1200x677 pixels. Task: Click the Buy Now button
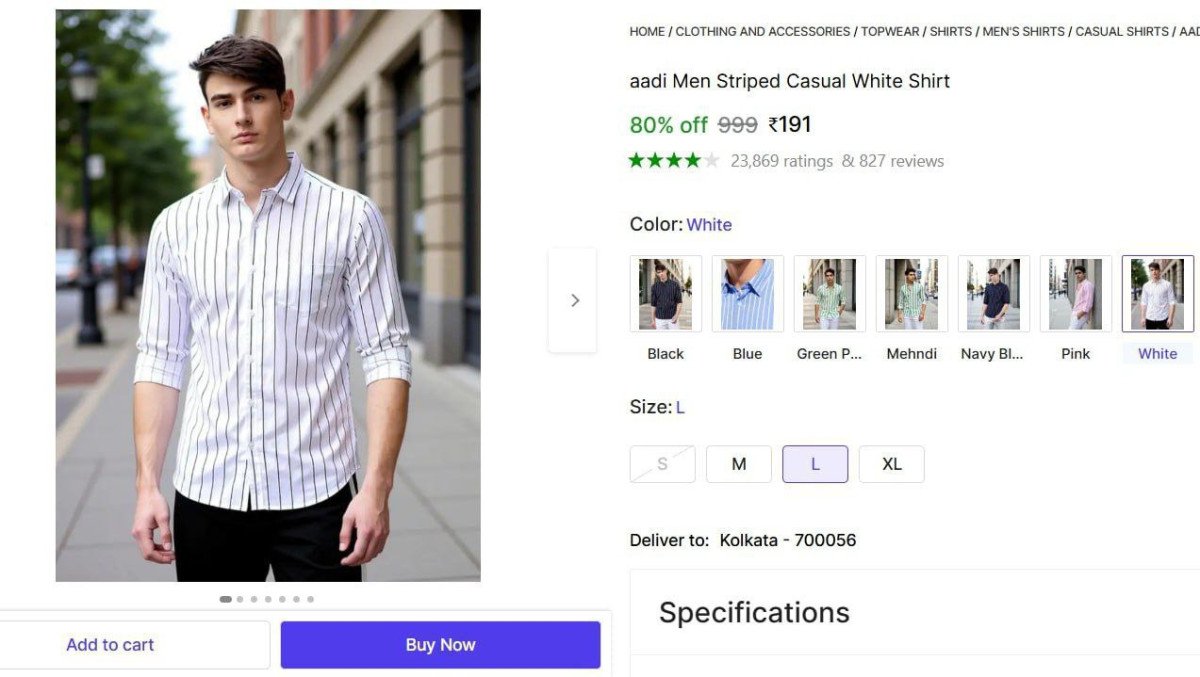440,644
